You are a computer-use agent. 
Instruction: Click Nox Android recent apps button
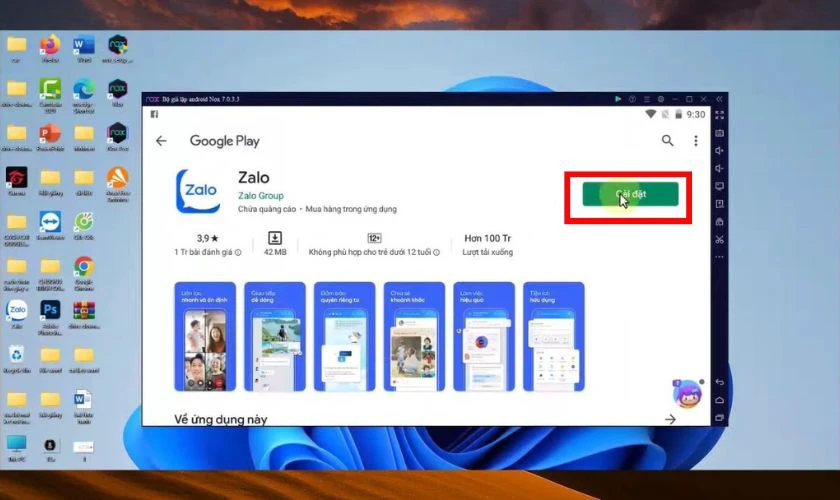pos(719,417)
